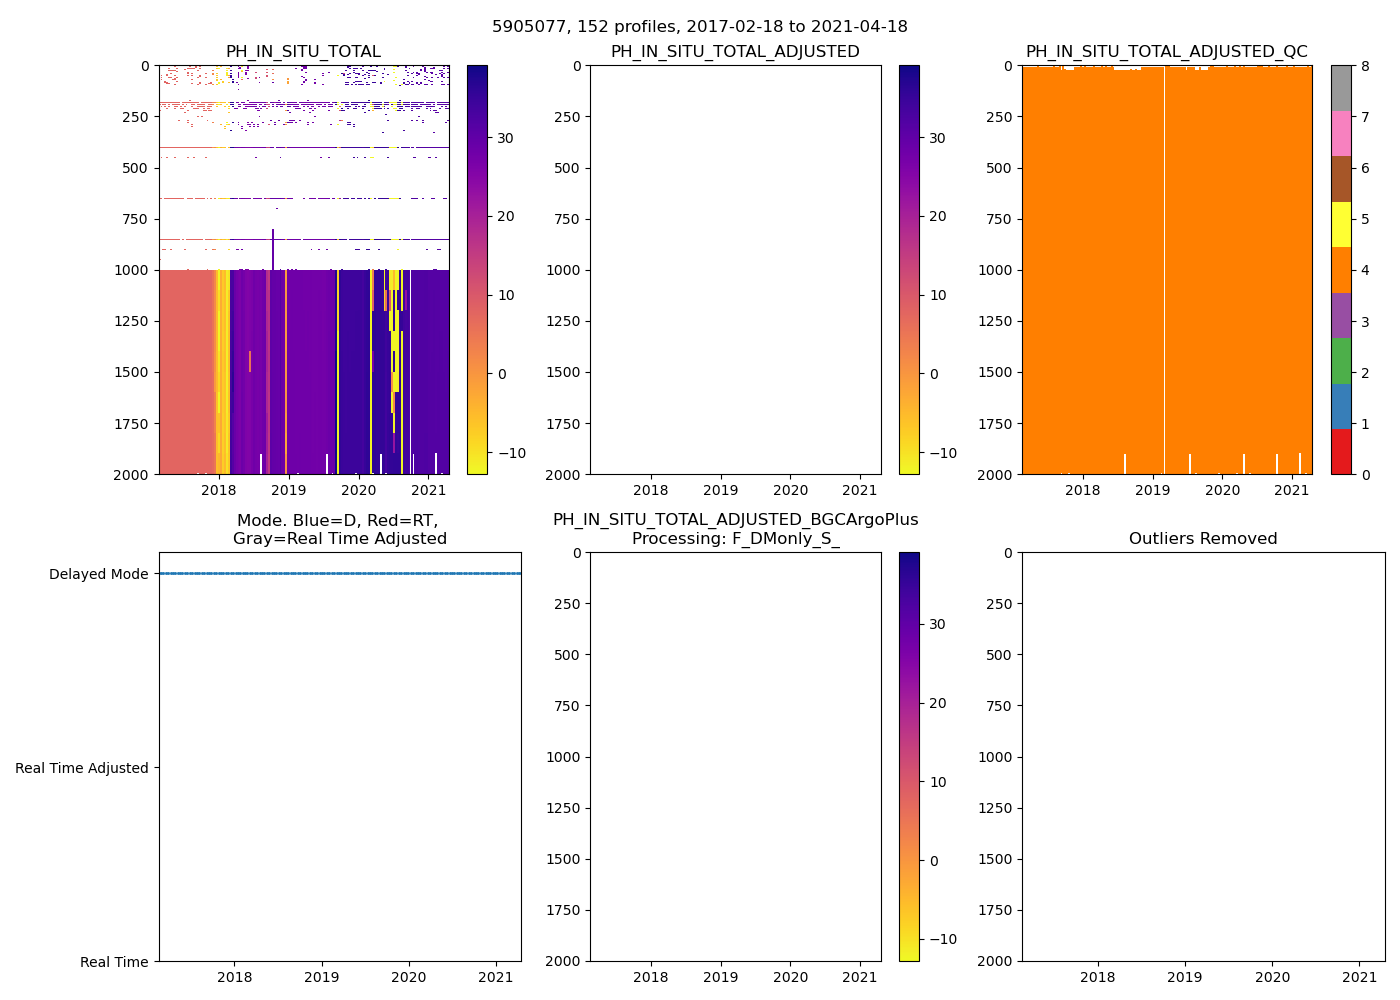Image resolution: width=1400 pixels, height=1000 pixels.
Task: Click the 'Delayed Mode' y-axis label
Action: pyautogui.click(x=98, y=574)
